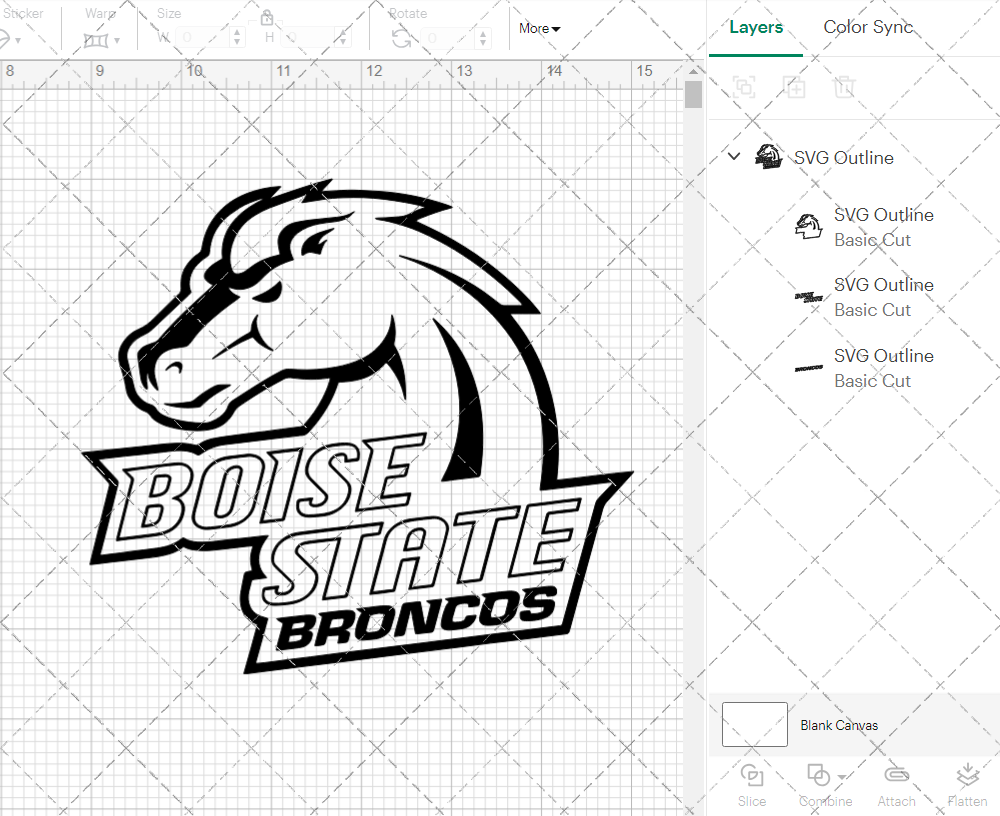Select the Warp tool icon
The height and width of the screenshot is (816, 1000).
coord(96,38)
